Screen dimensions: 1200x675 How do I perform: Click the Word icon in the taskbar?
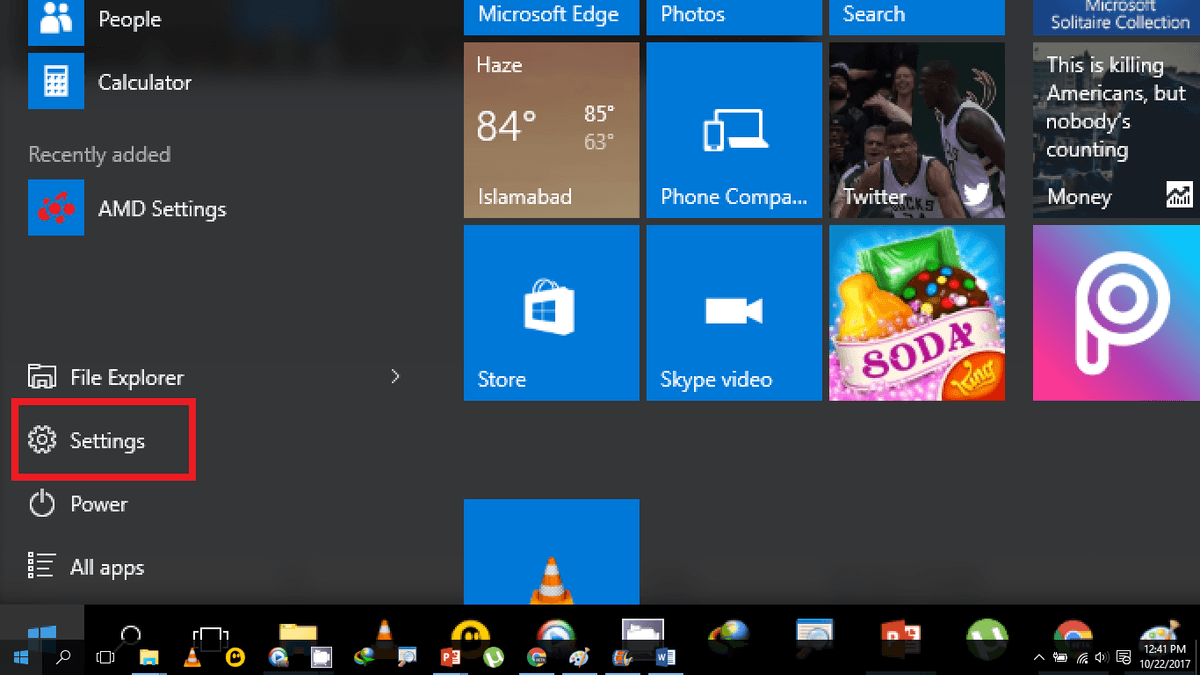(x=665, y=657)
